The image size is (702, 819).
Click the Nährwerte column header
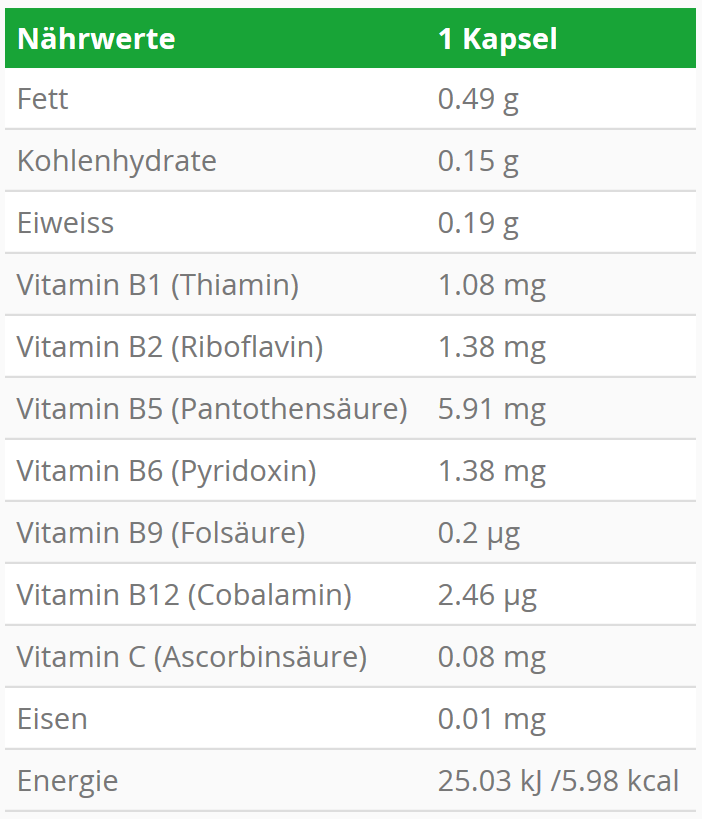(x=96, y=39)
